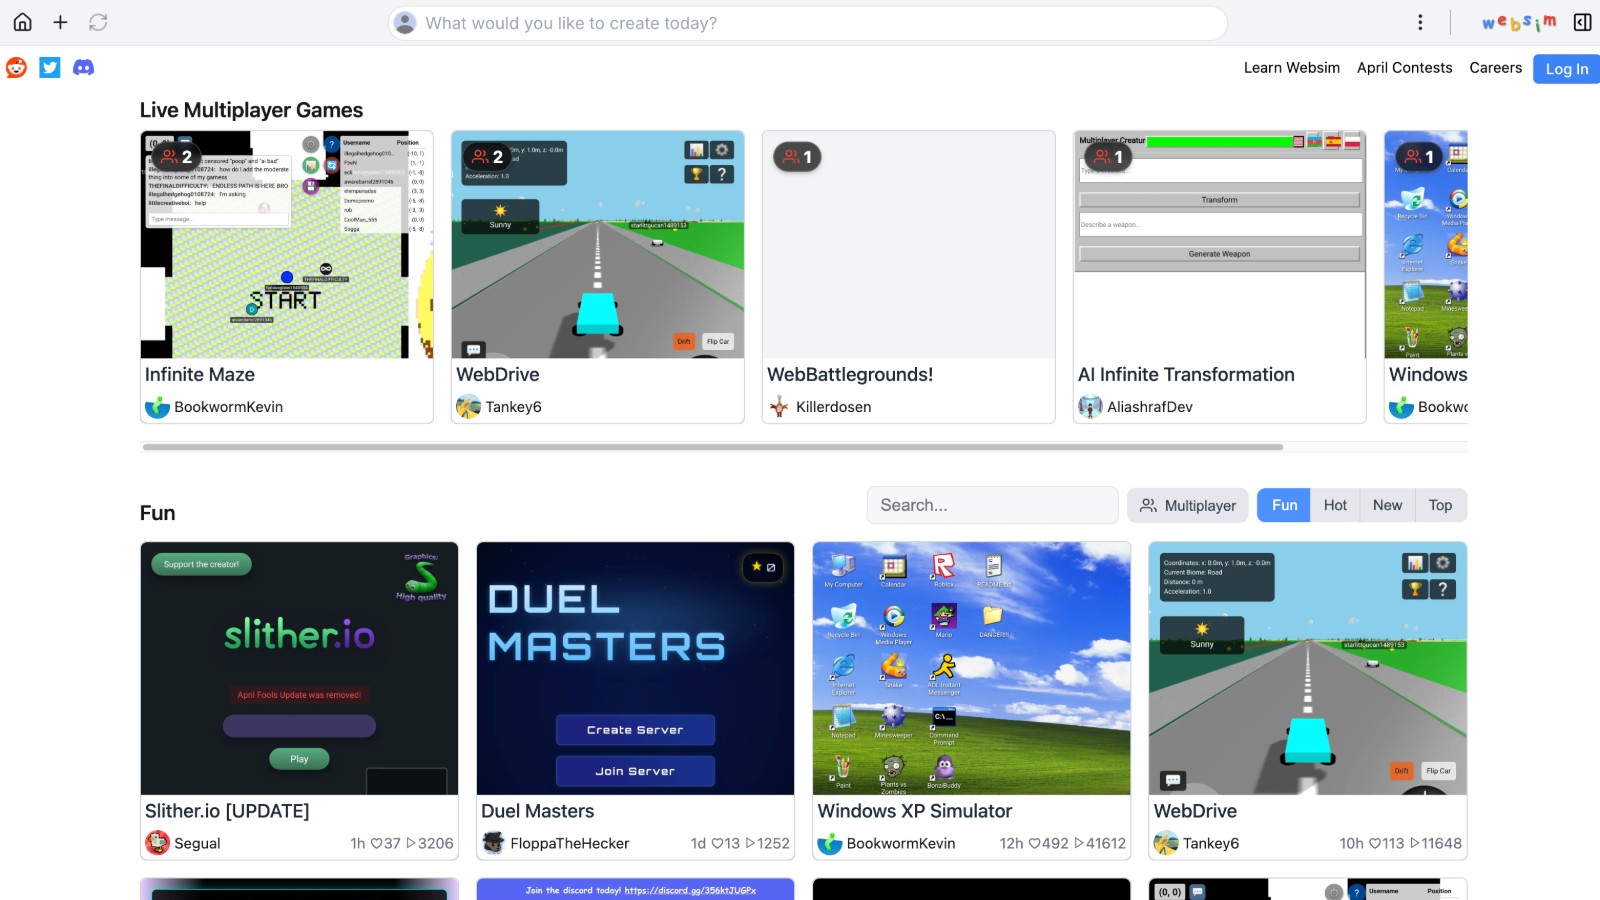Click 'Duel Masters' title text

[538, 811]
